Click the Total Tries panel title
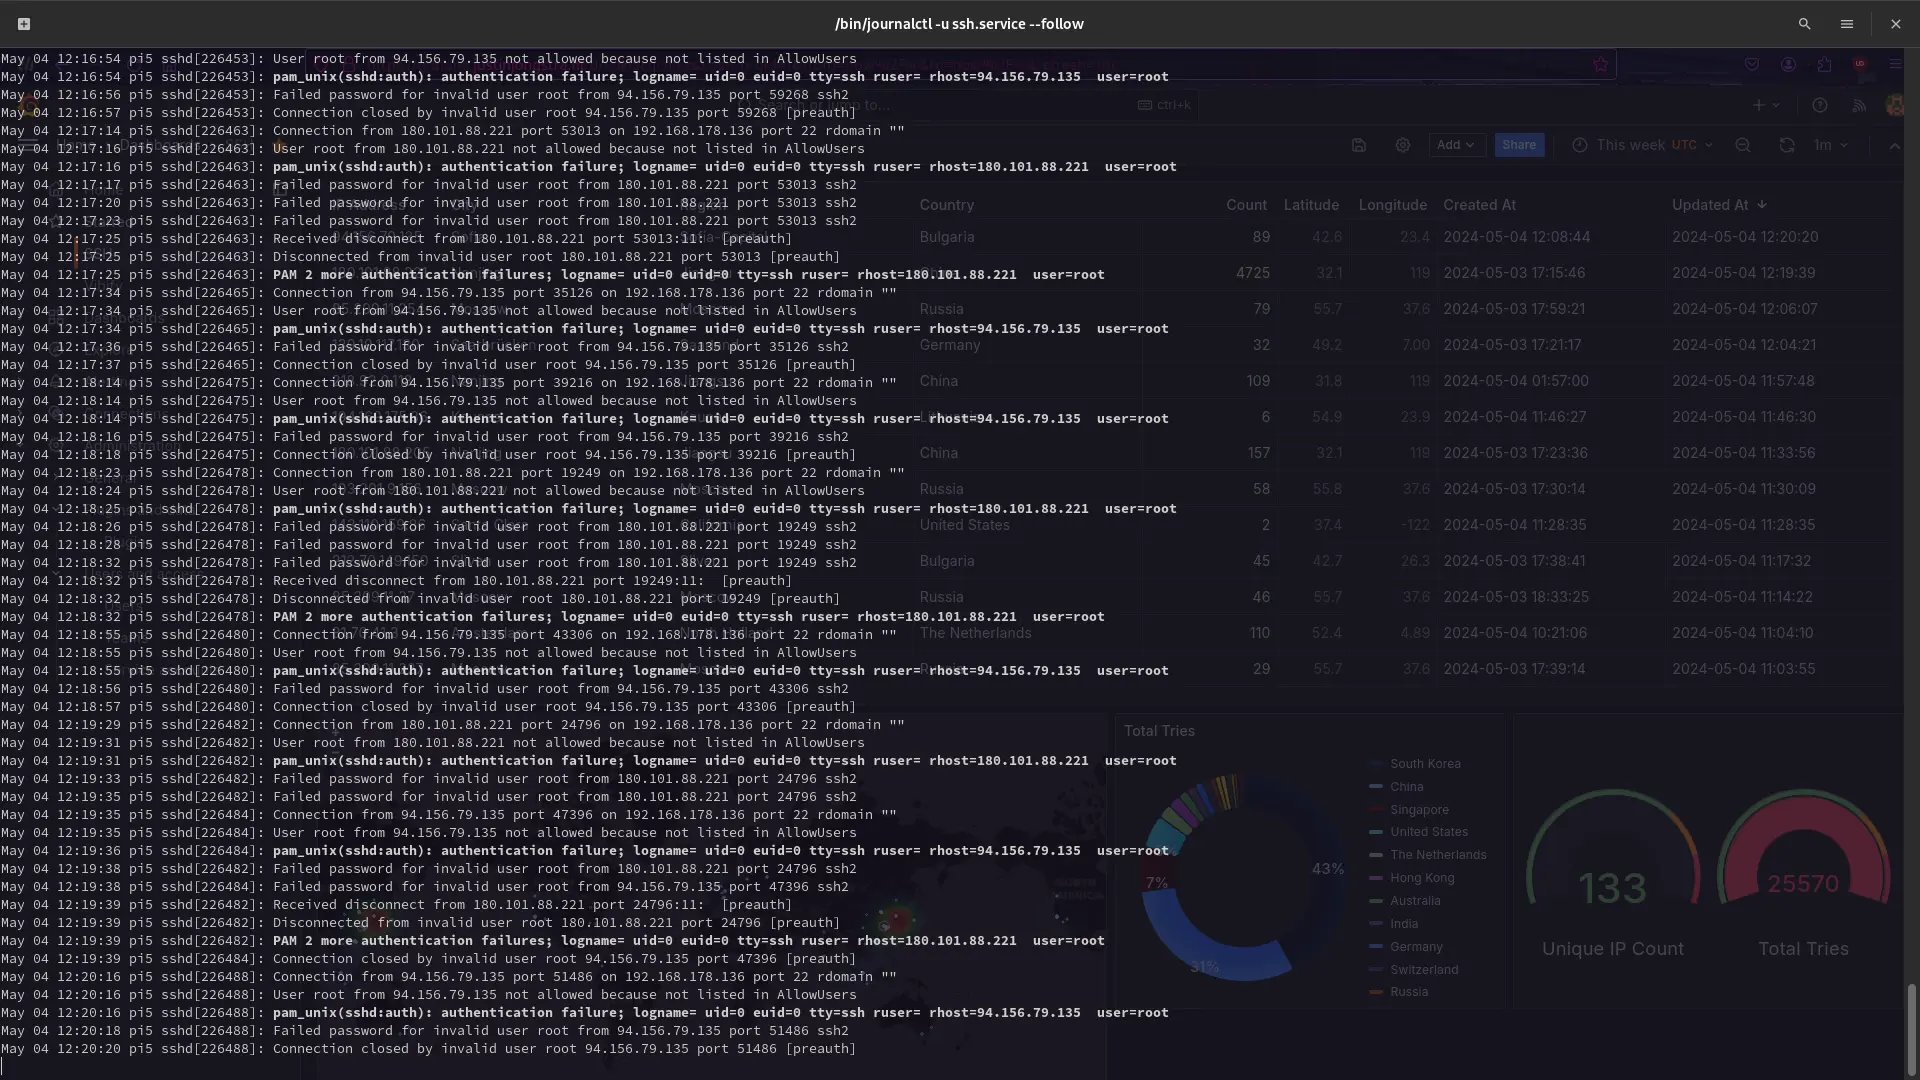The image size is (1920, 1080). click(1159, 731)
